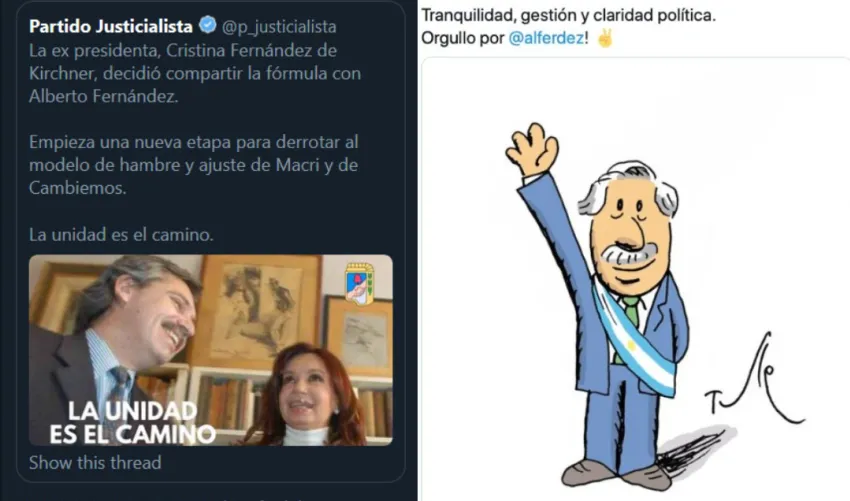Click the red-haired woman in the photo
The image size is (850, 501).
[306, 395]
